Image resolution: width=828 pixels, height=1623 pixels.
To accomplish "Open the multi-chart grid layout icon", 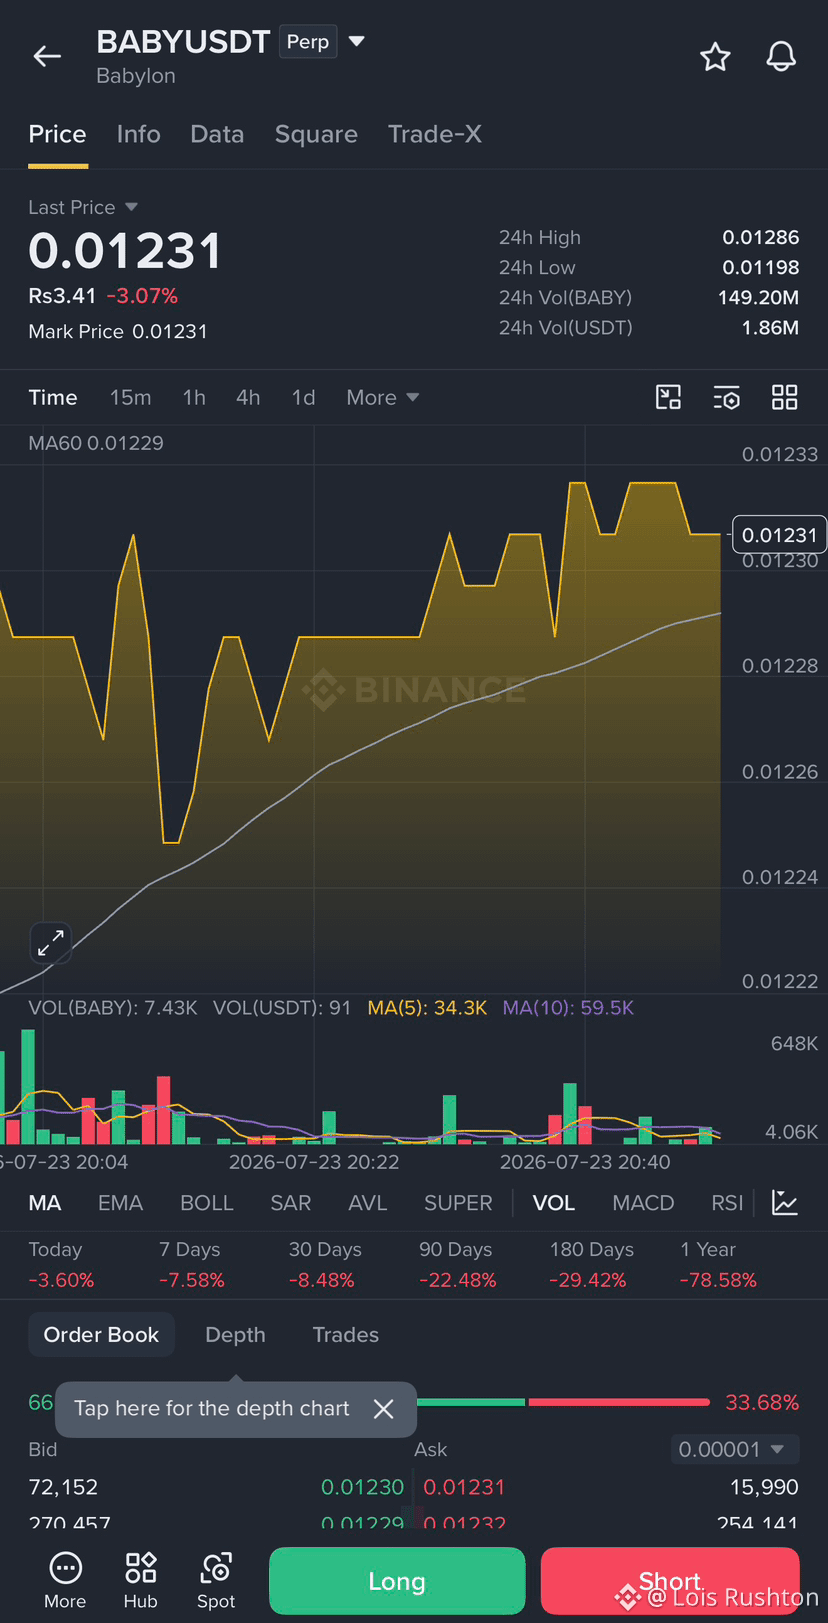I will (785, 398).
